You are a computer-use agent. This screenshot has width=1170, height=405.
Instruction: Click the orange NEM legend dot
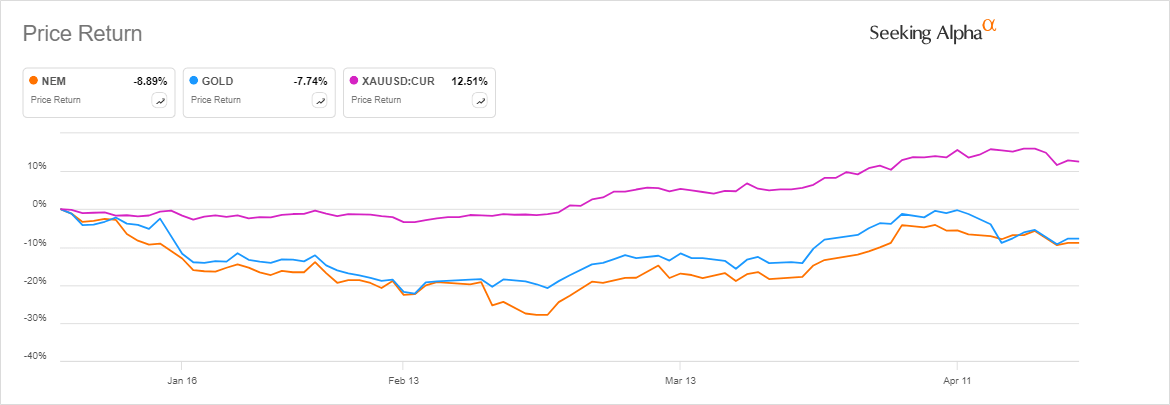pos(34,81)
